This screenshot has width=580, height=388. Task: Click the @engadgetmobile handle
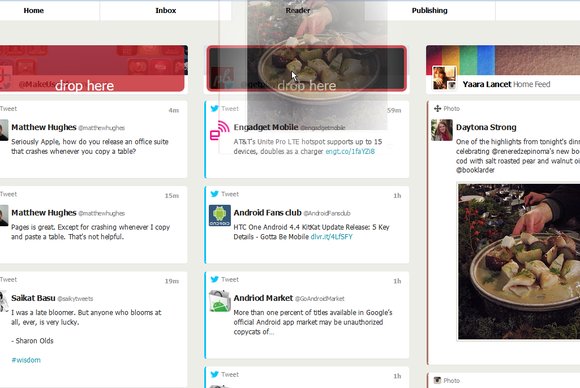pos(322,128)
